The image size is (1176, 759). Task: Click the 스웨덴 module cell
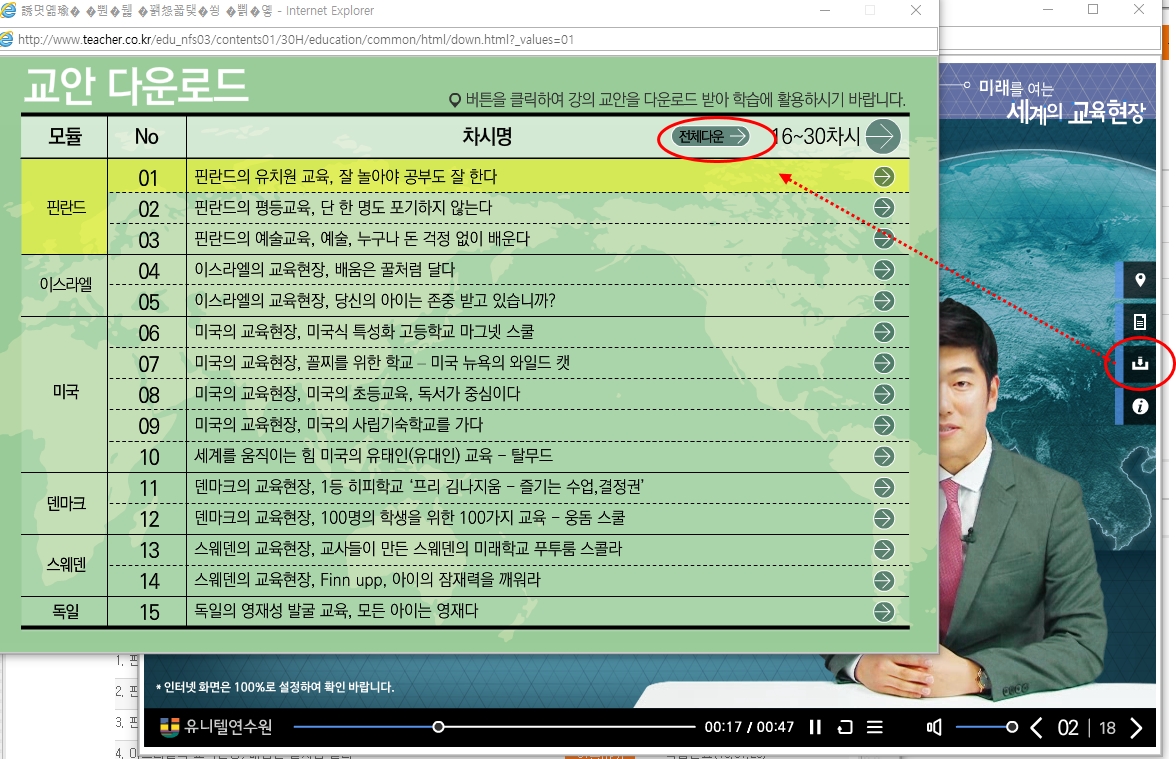(x=65, y=565)
